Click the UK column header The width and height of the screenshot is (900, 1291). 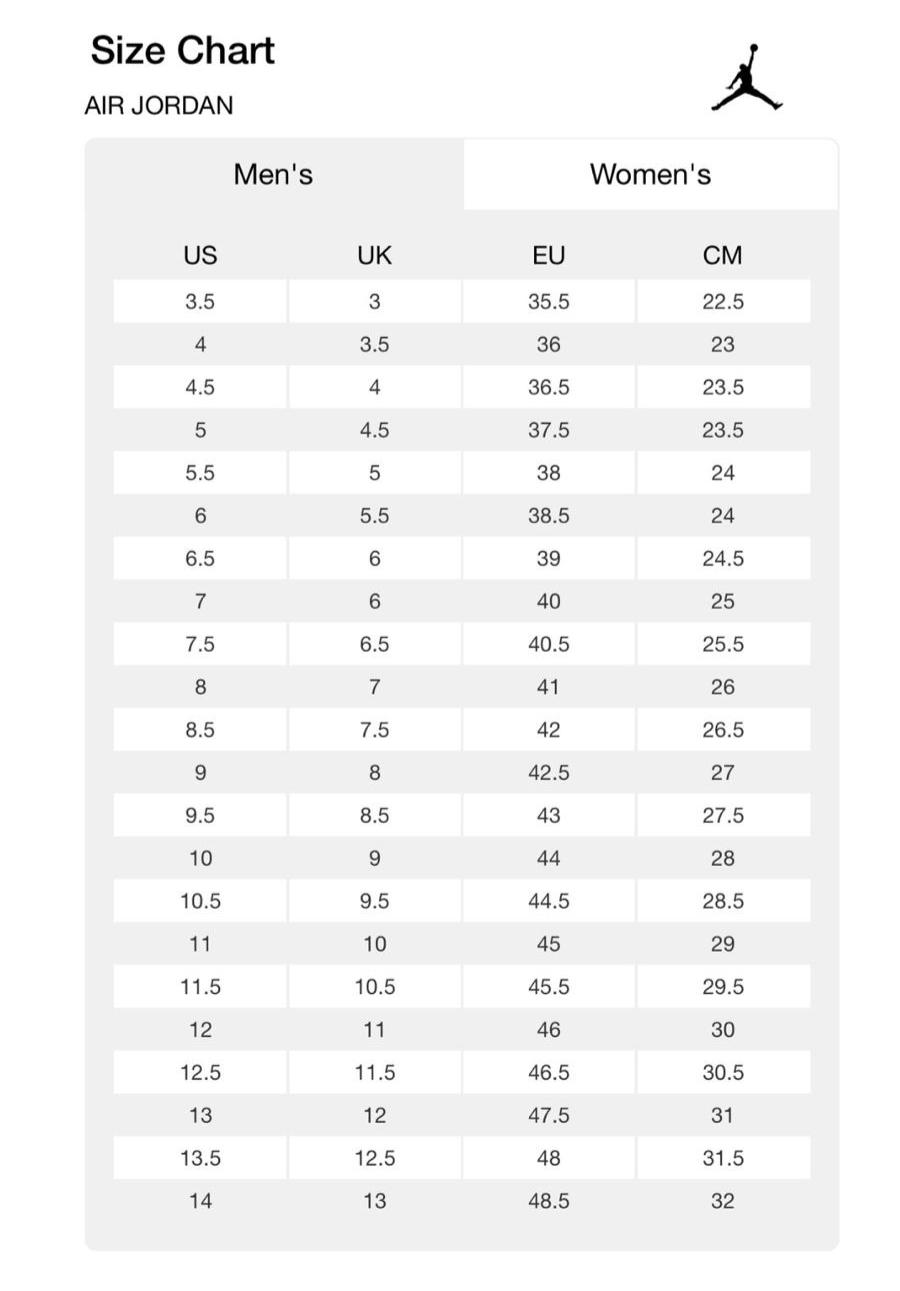pyautogui.click(x=374, y=255)
